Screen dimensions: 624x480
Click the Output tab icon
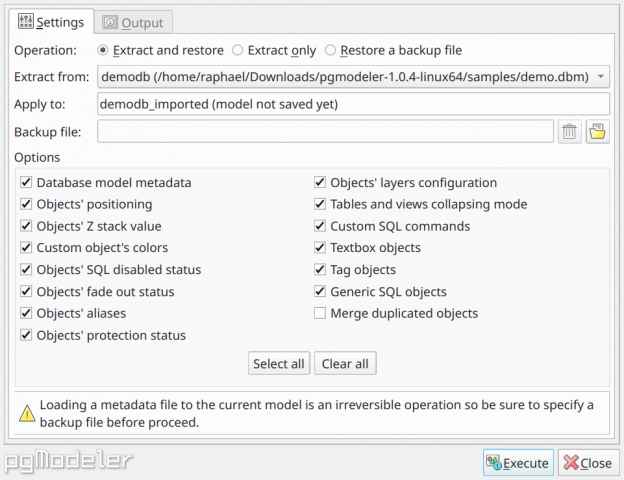pos(110,22)
